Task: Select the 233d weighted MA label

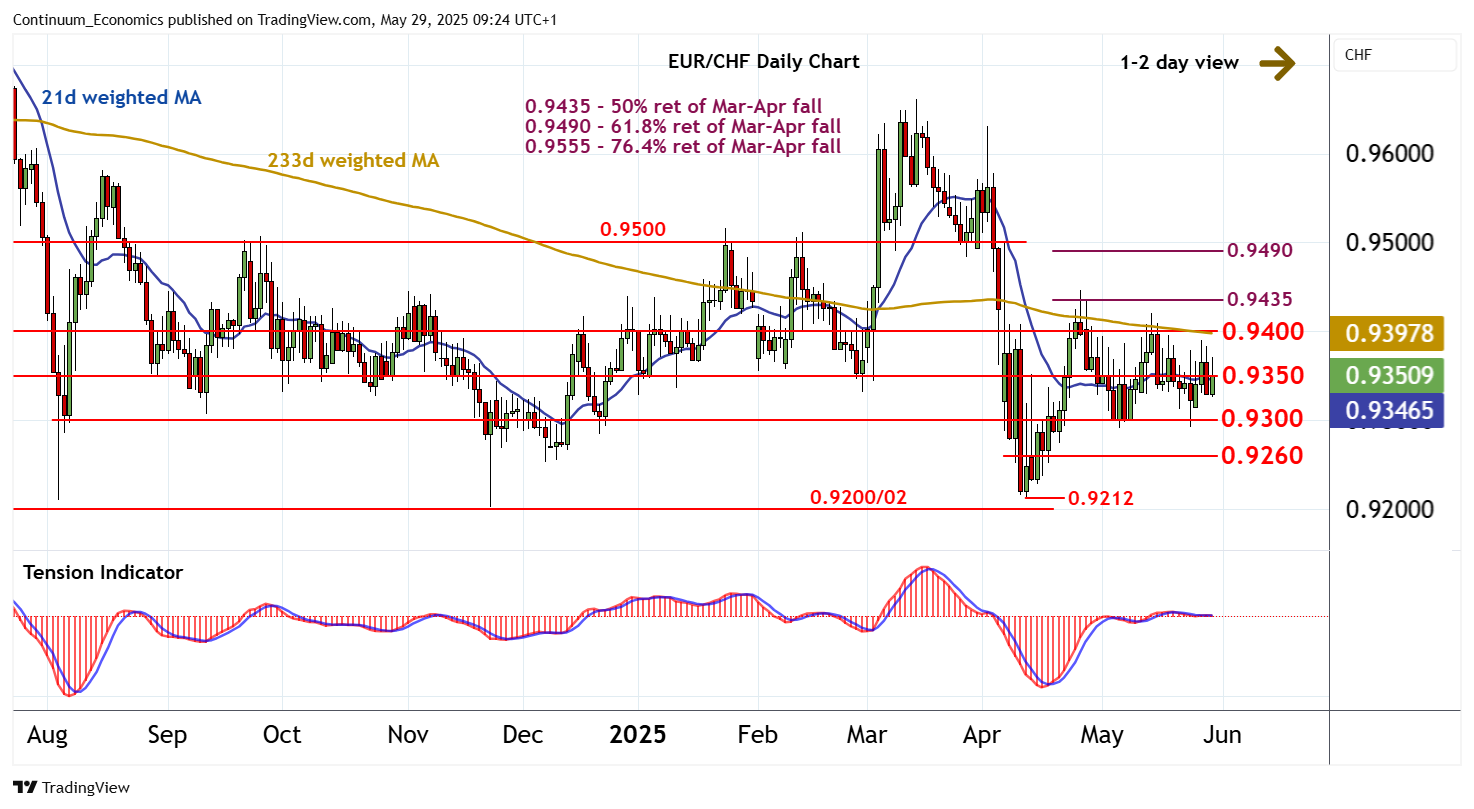Action: (353, 160)
